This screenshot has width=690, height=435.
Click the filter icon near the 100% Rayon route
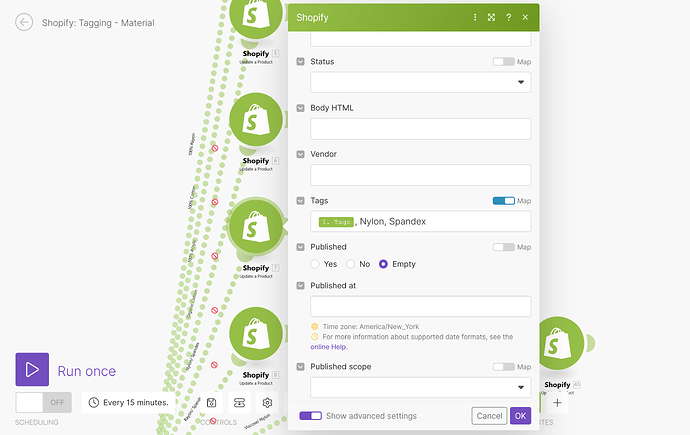[215, 148]
